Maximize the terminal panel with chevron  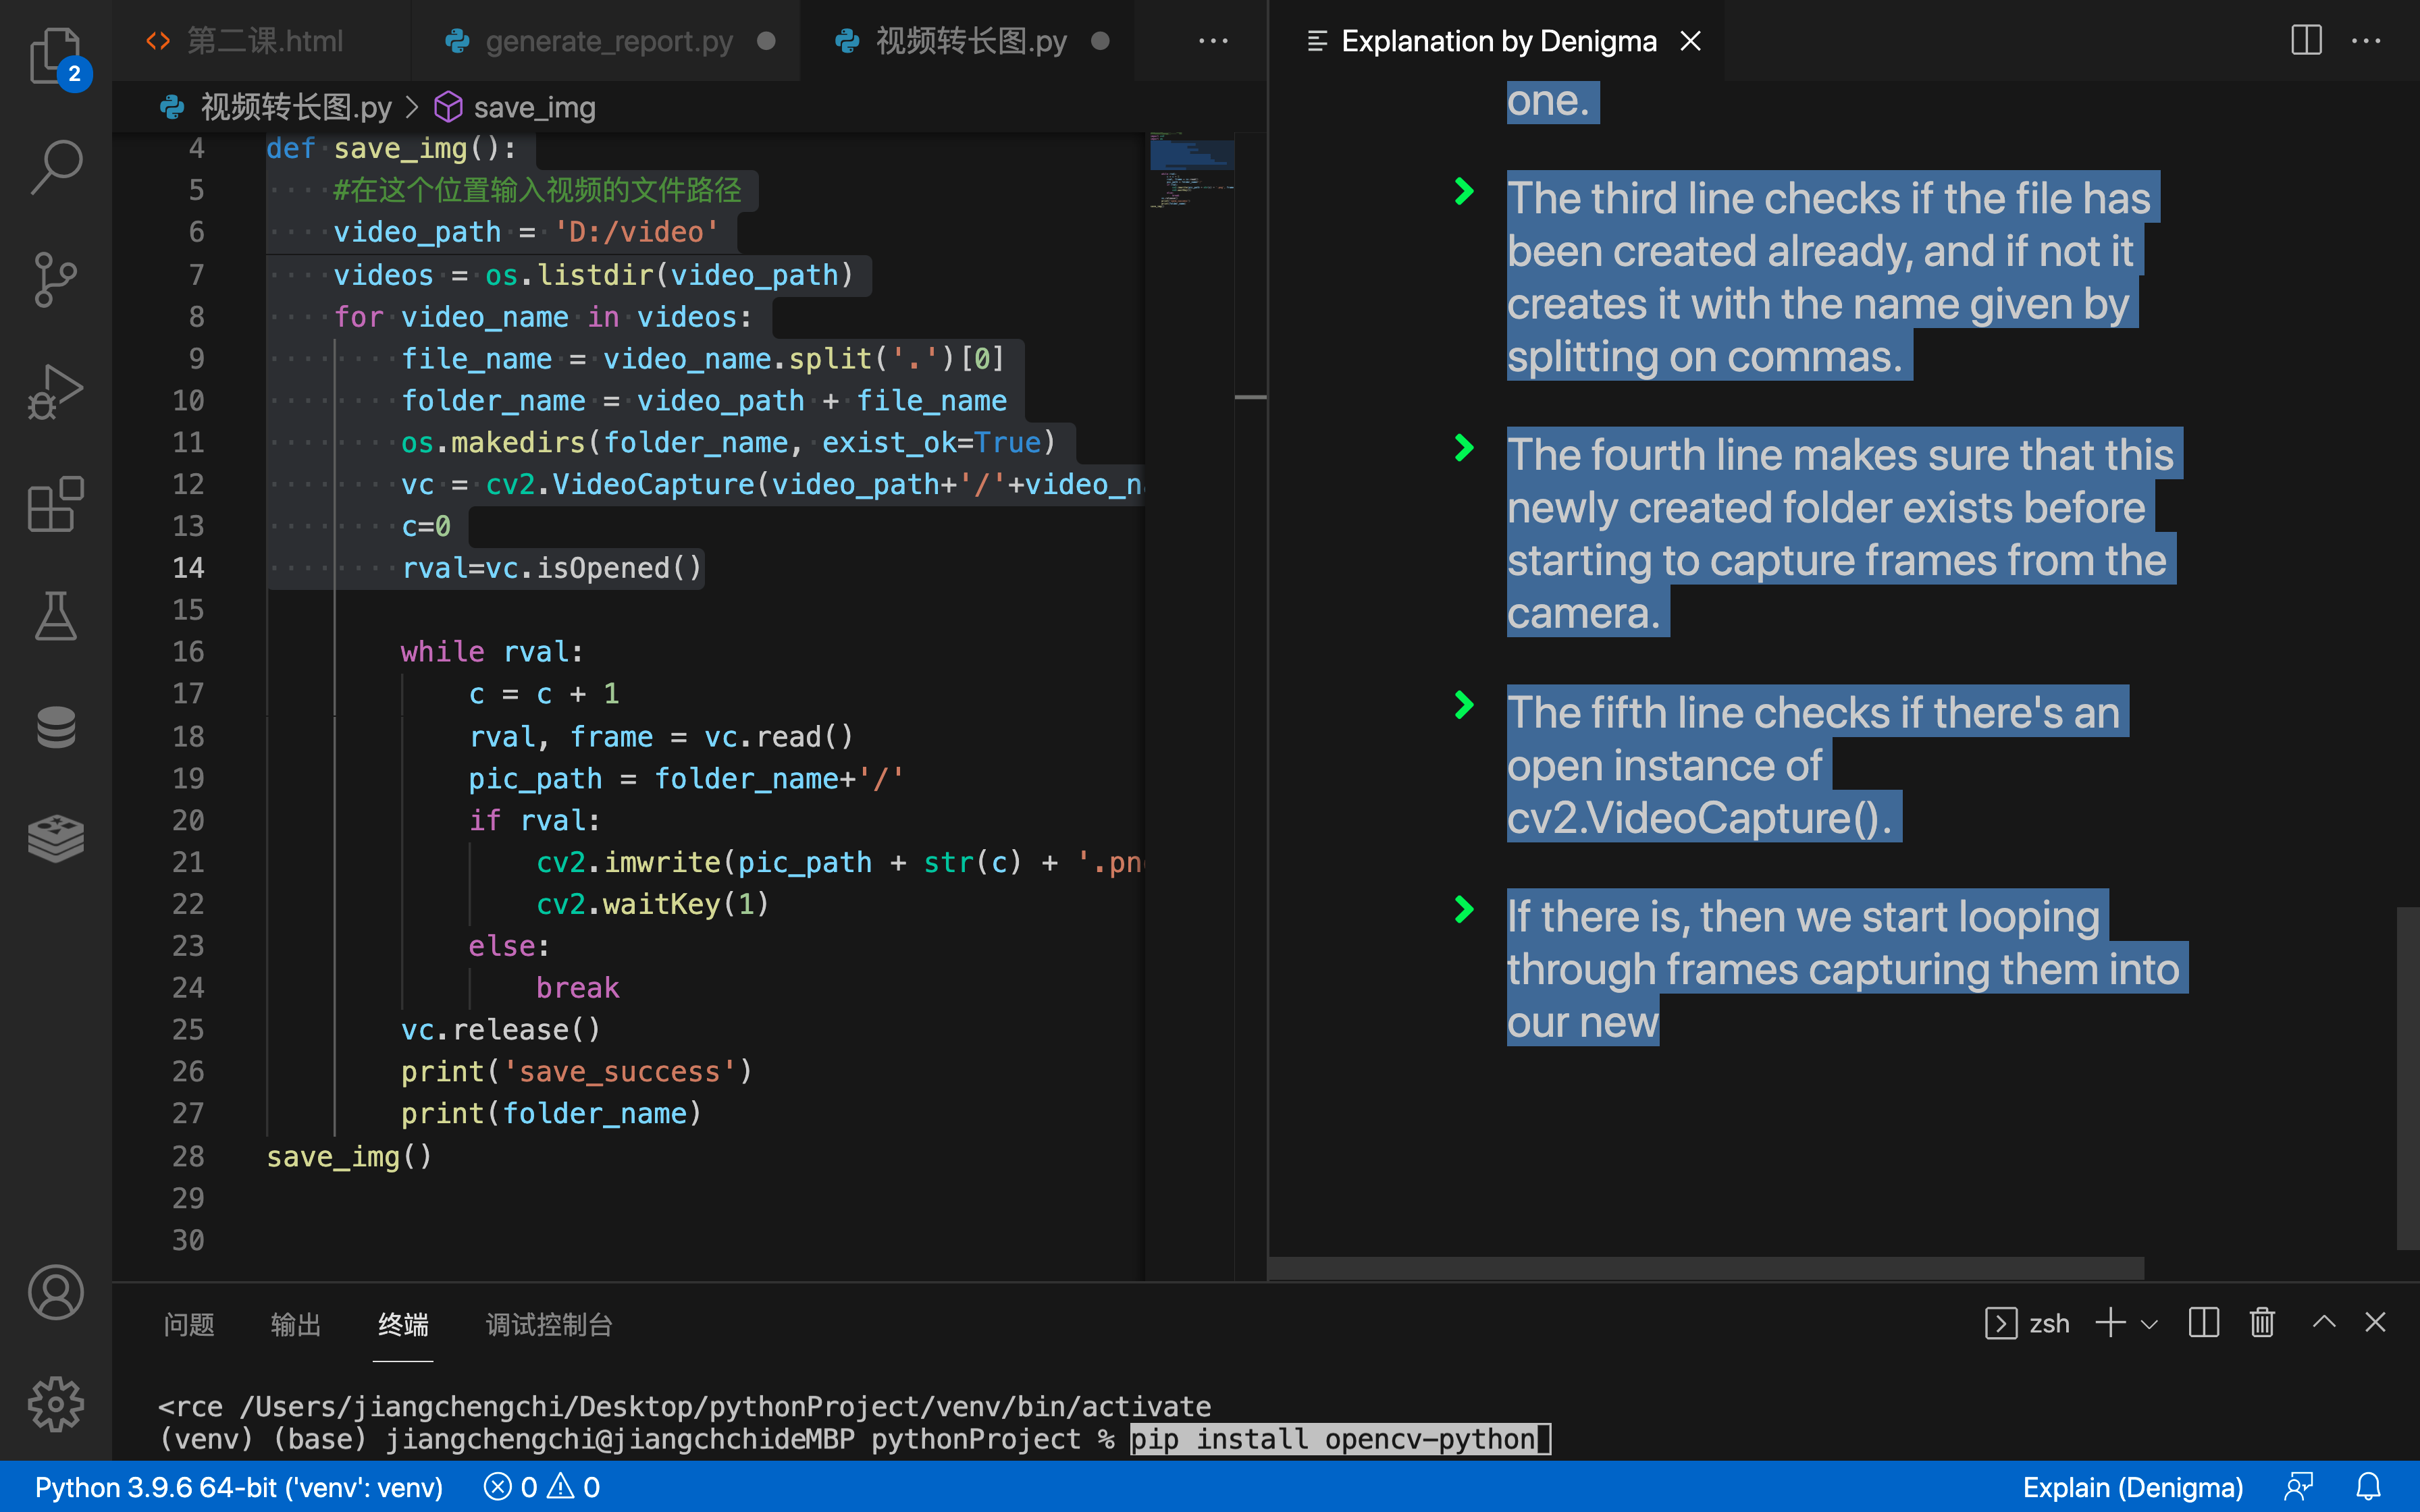tap(2324, 1323)
